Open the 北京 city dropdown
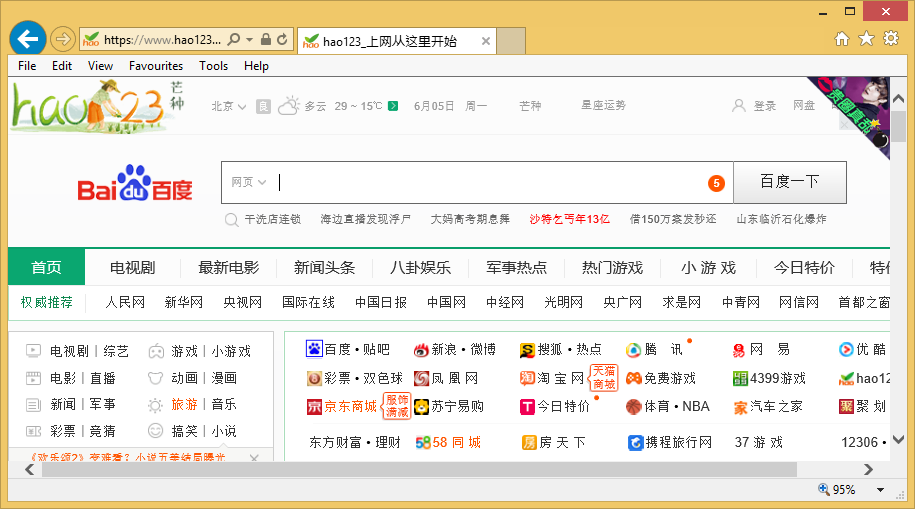The image size is (915, 509). tap(229, 106)
